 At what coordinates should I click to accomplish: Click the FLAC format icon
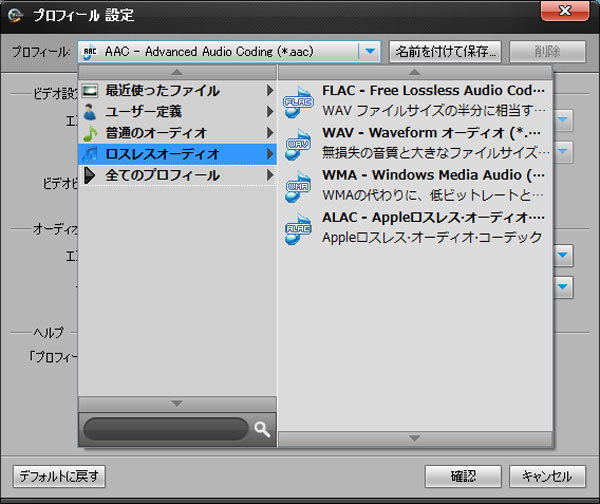click(x=298, y=101)
